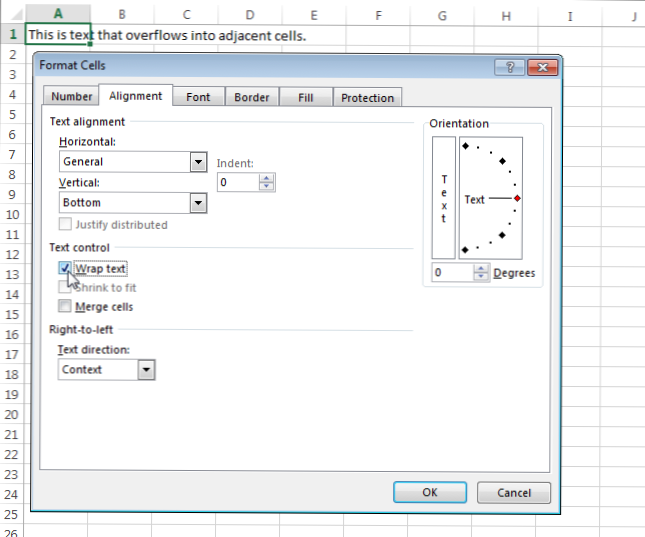Go to the Border tab
Screen dimensions: 645x537
[252, 98]
